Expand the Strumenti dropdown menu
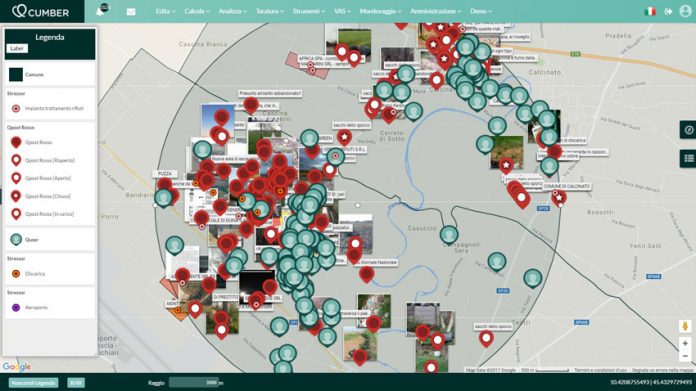The height and width of the screenshot is (391, 696). pos(308,11)
